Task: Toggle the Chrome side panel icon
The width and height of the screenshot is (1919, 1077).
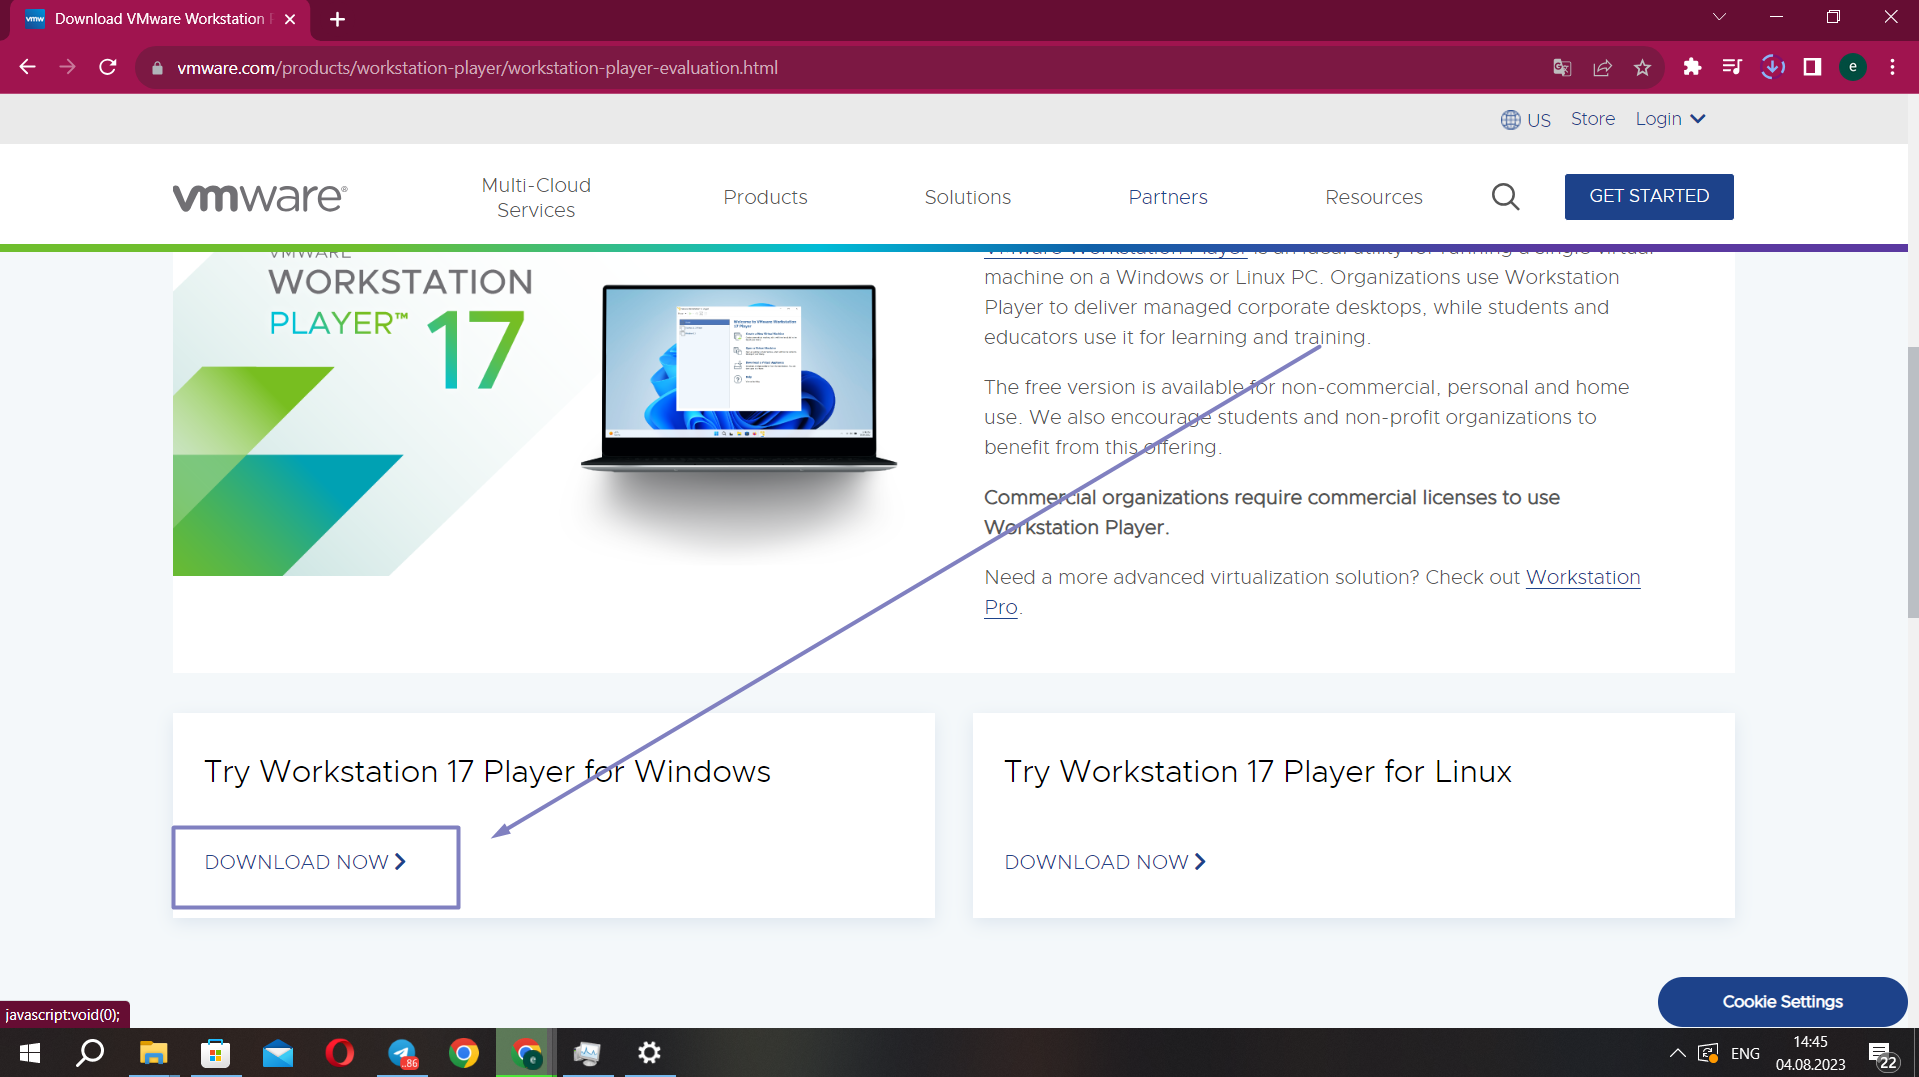Action: [1812, 67]
